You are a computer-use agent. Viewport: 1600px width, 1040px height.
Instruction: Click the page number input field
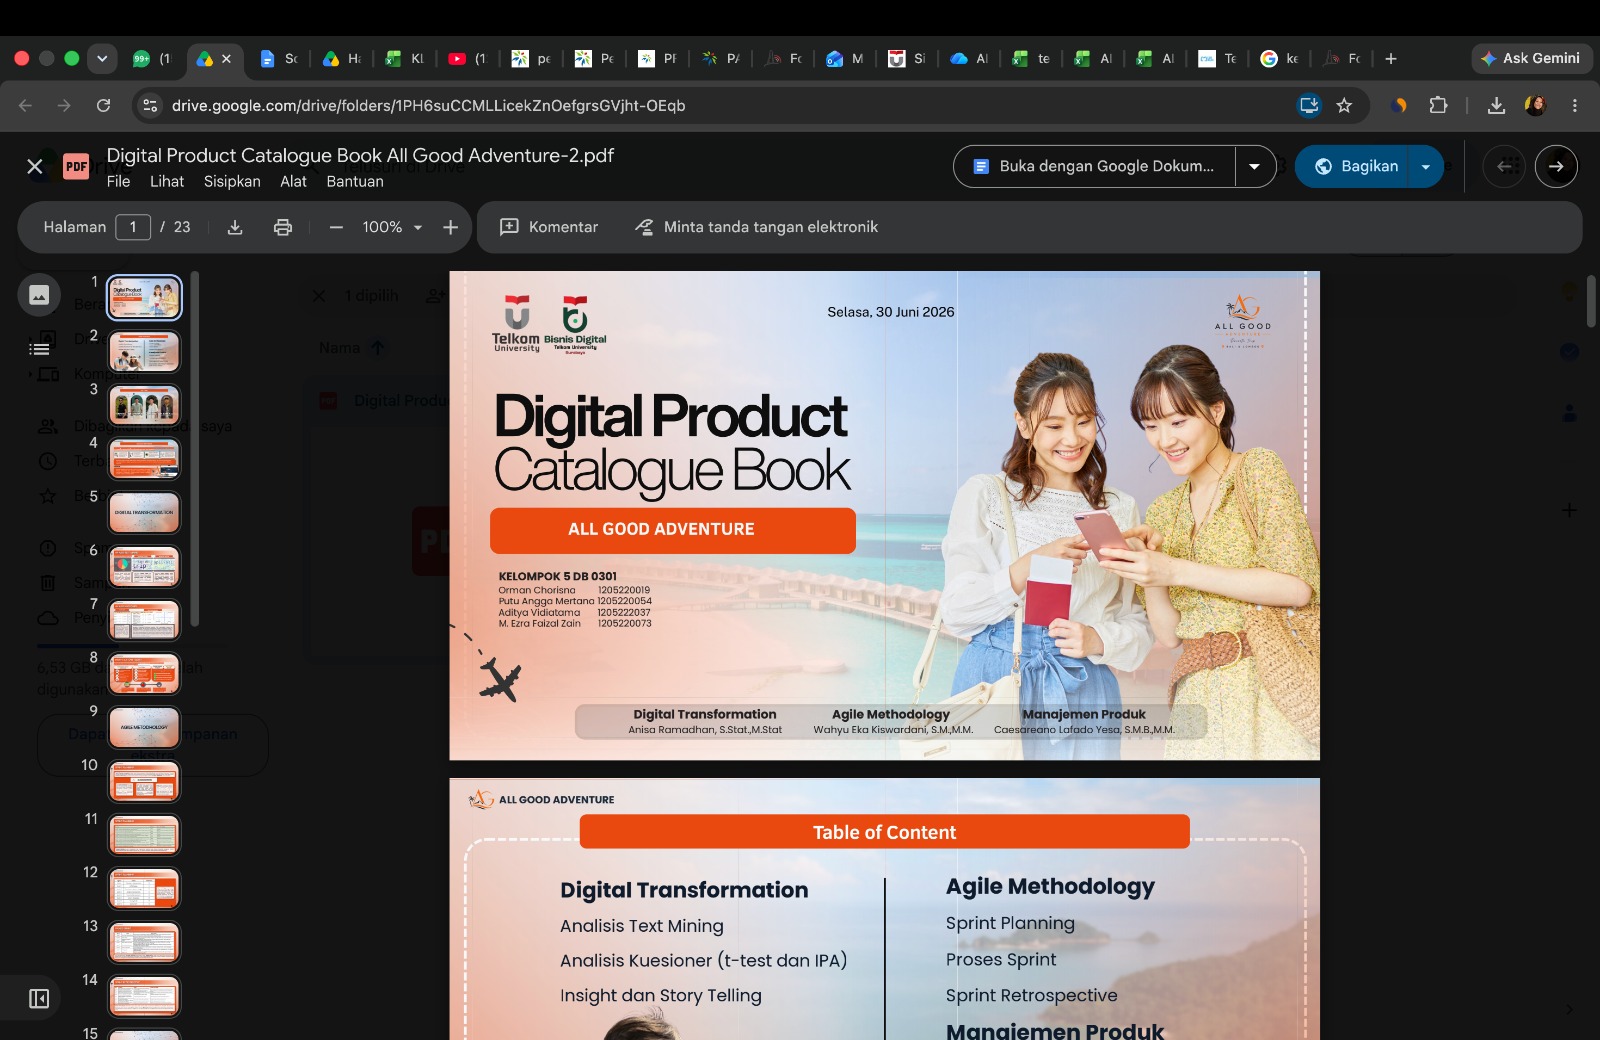(x=133, y=227)
